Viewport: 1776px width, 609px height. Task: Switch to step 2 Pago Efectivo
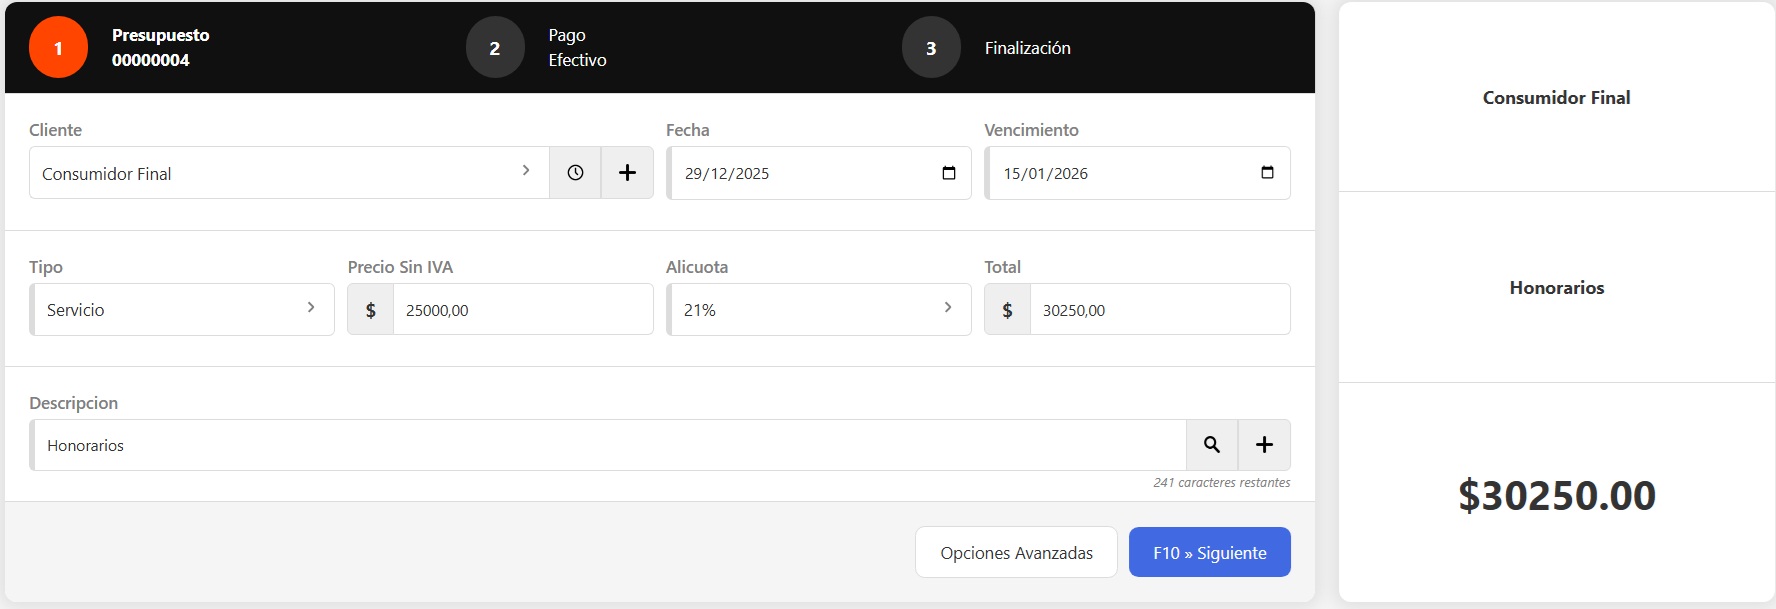tap(495, 48)
